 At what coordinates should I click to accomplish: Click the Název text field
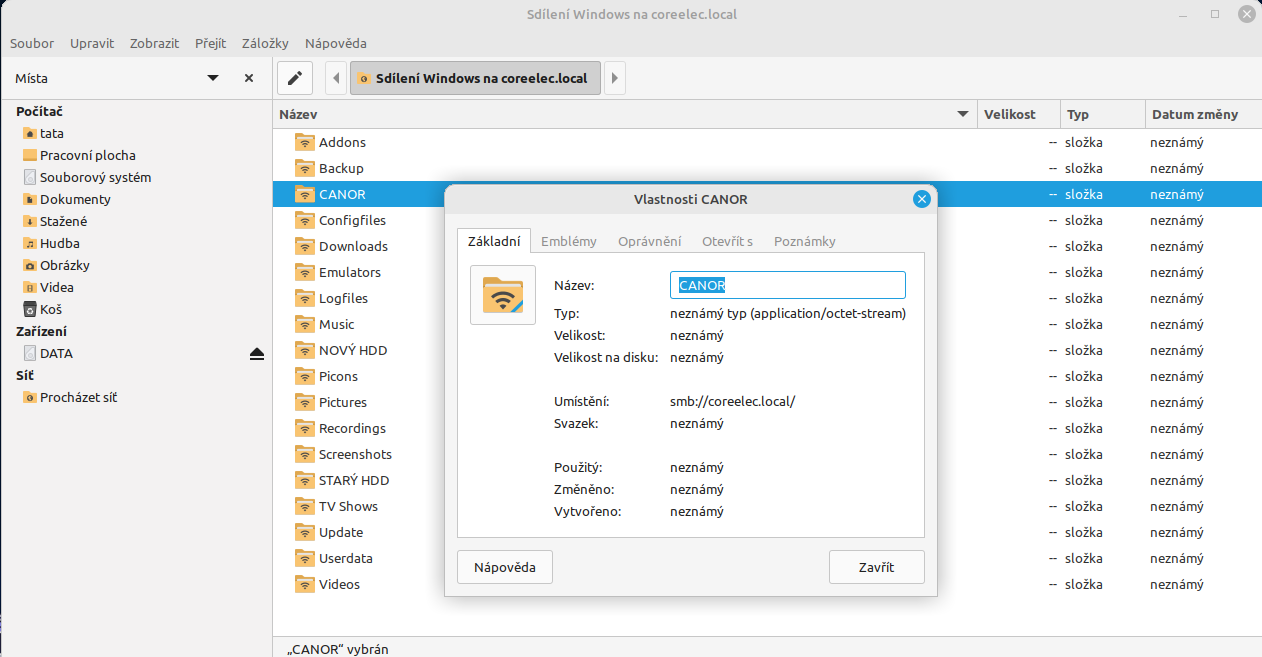pyautogui.click(x=787, y=285)
